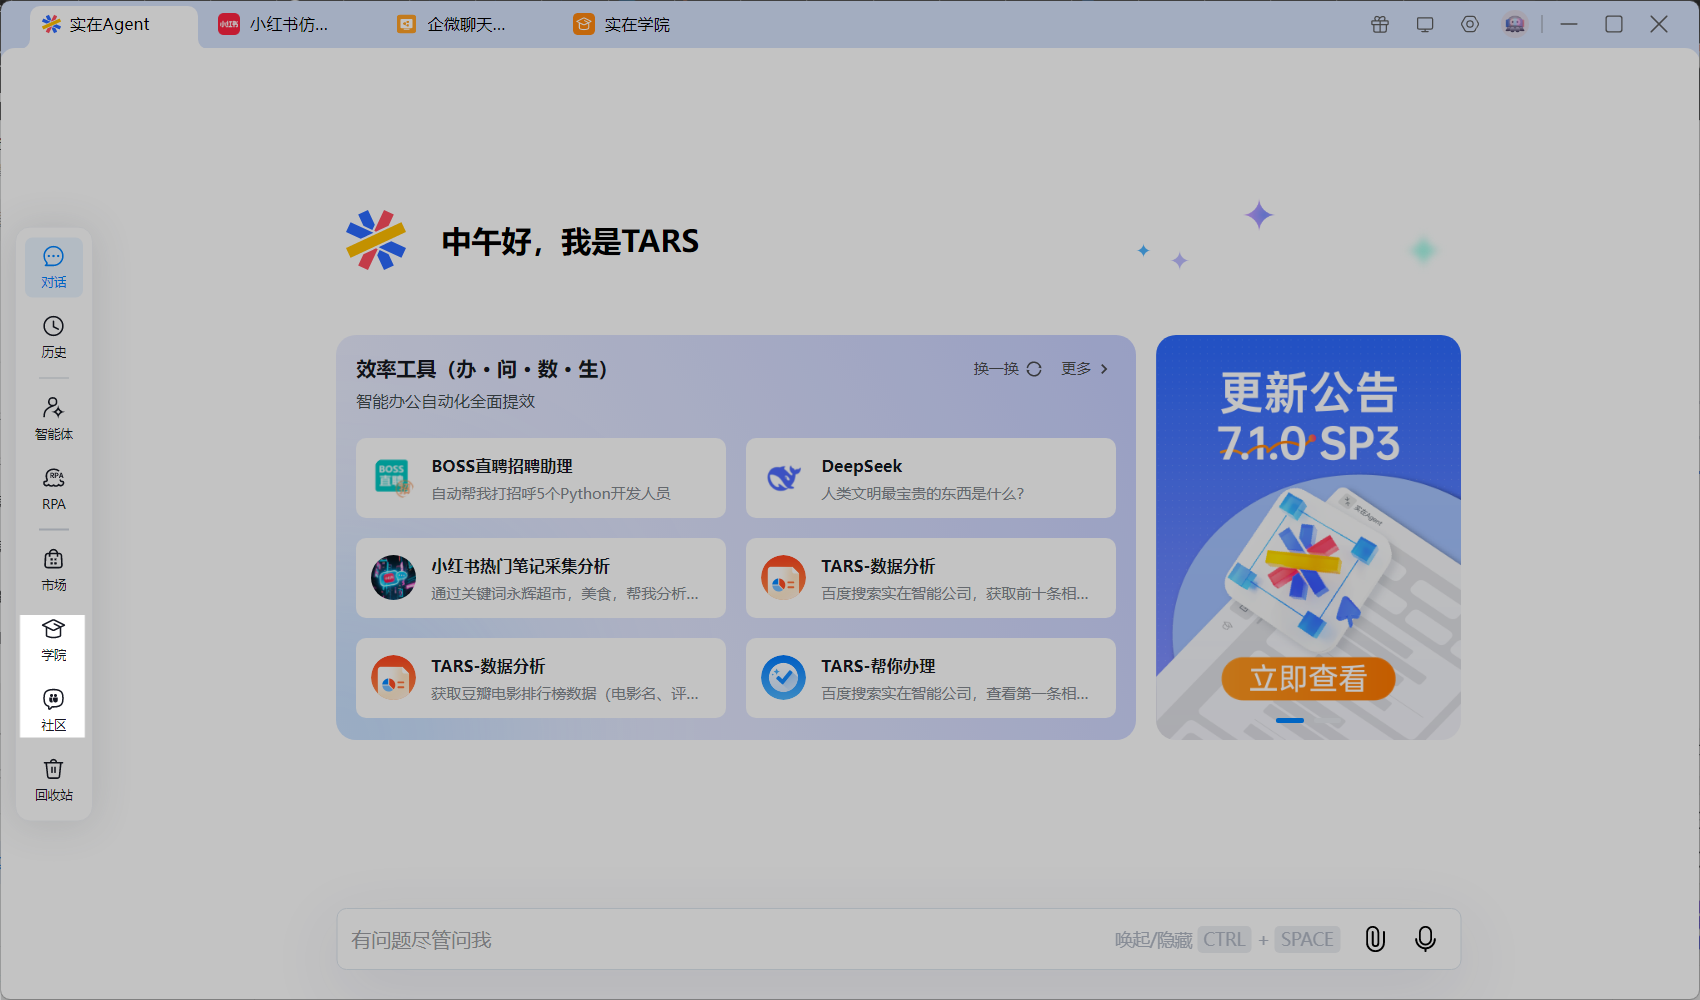Minimize the 实在Agent window
The width and height of the screenshot is (1700, 1000).
coord(1569,24)
